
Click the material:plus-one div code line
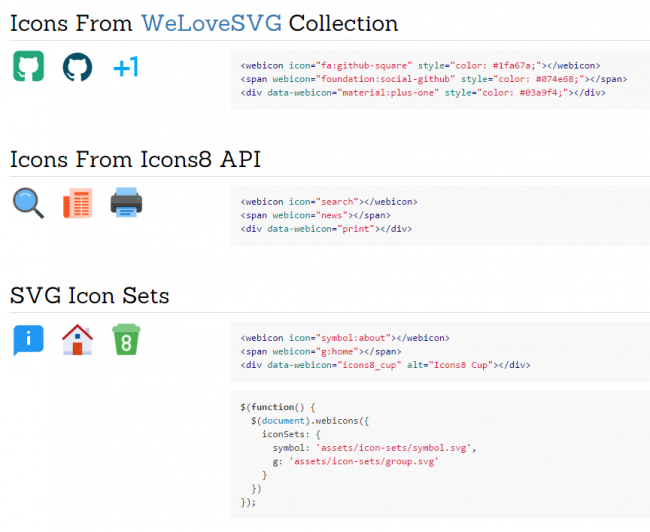click(x=423, y=92)
